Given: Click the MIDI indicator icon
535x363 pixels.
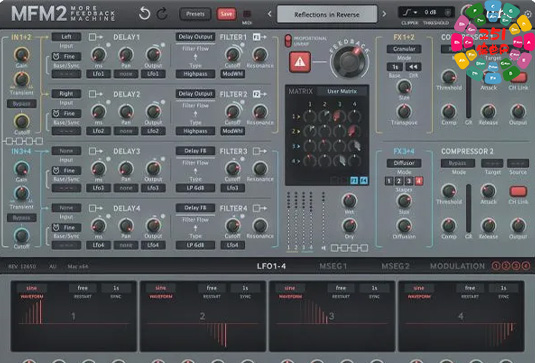Looking at the screenshot, I should [x=247, y=14].
